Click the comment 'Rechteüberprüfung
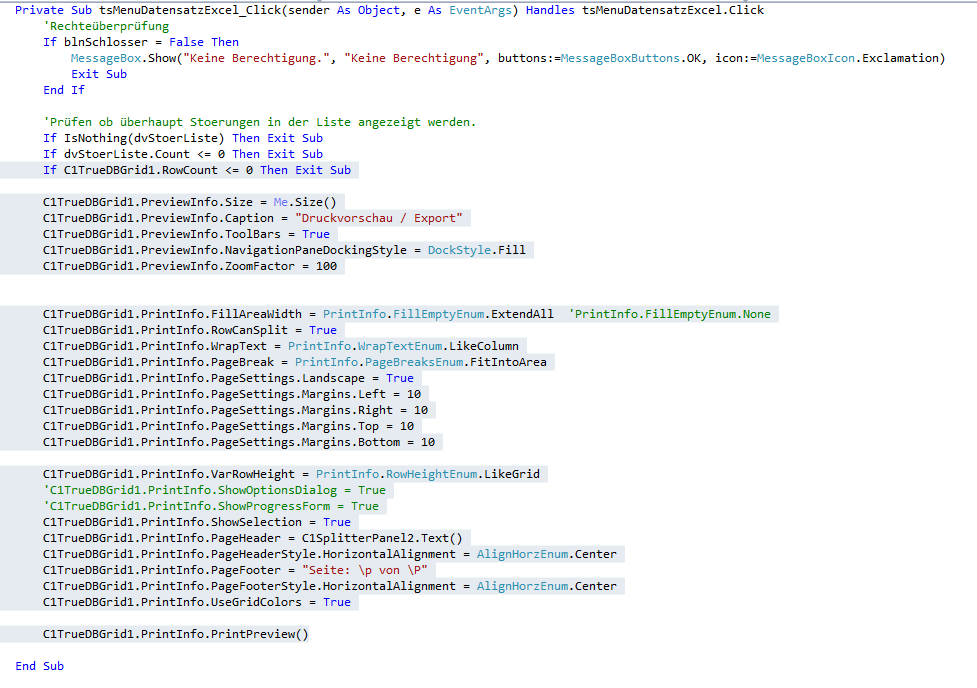Image resolution: width=977 pixels, height=688 pixels. [106, 26]
